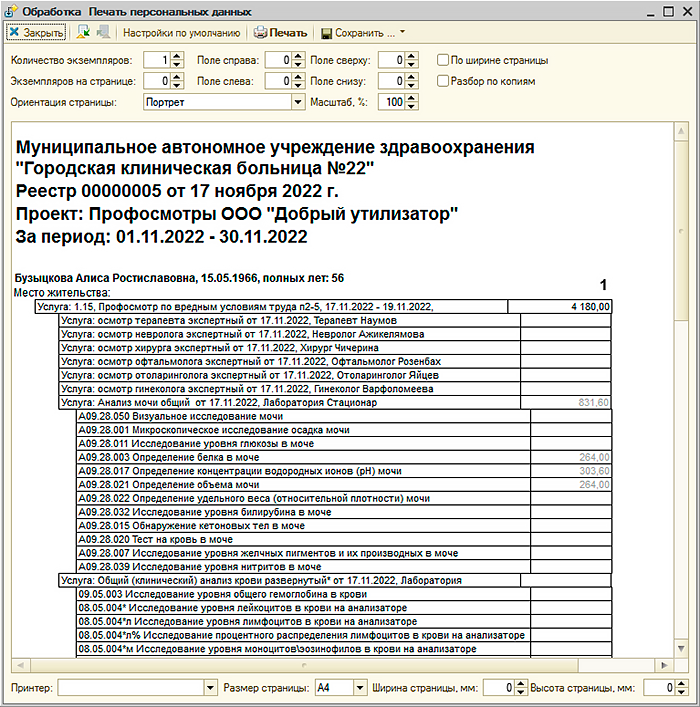Click the Закрыть button in toolbar

tap(36, 32)
